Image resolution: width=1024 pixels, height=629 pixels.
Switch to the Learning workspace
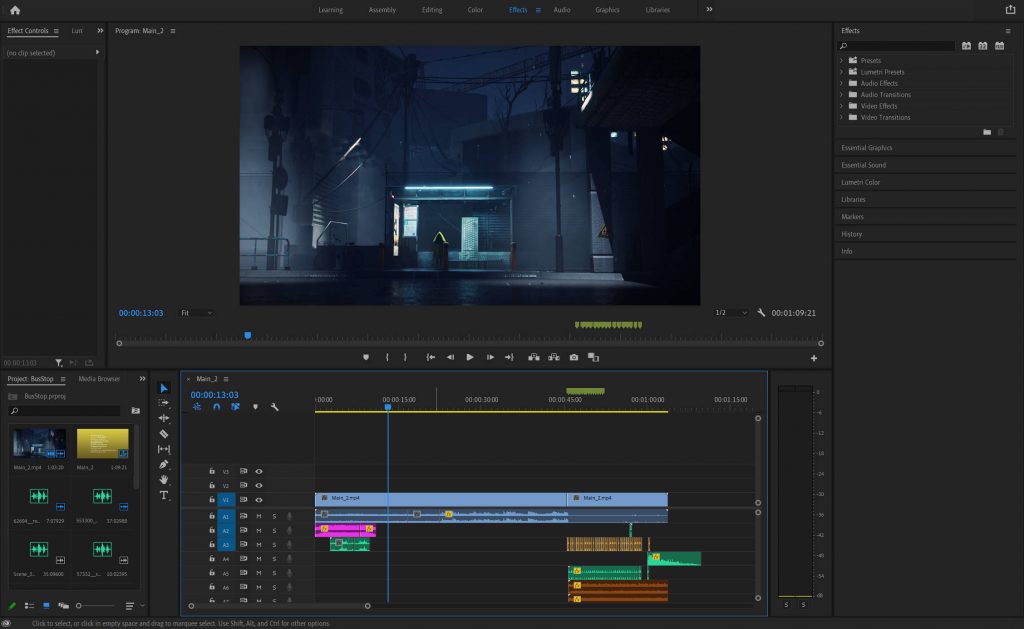point(330,10)
